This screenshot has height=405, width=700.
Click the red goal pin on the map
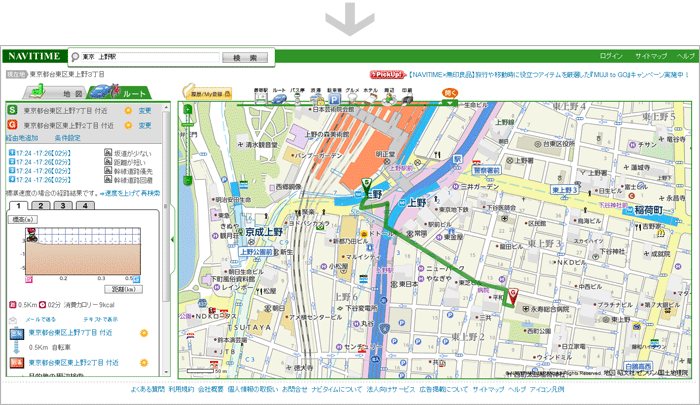pyautogui.click(x=513, y=296)
